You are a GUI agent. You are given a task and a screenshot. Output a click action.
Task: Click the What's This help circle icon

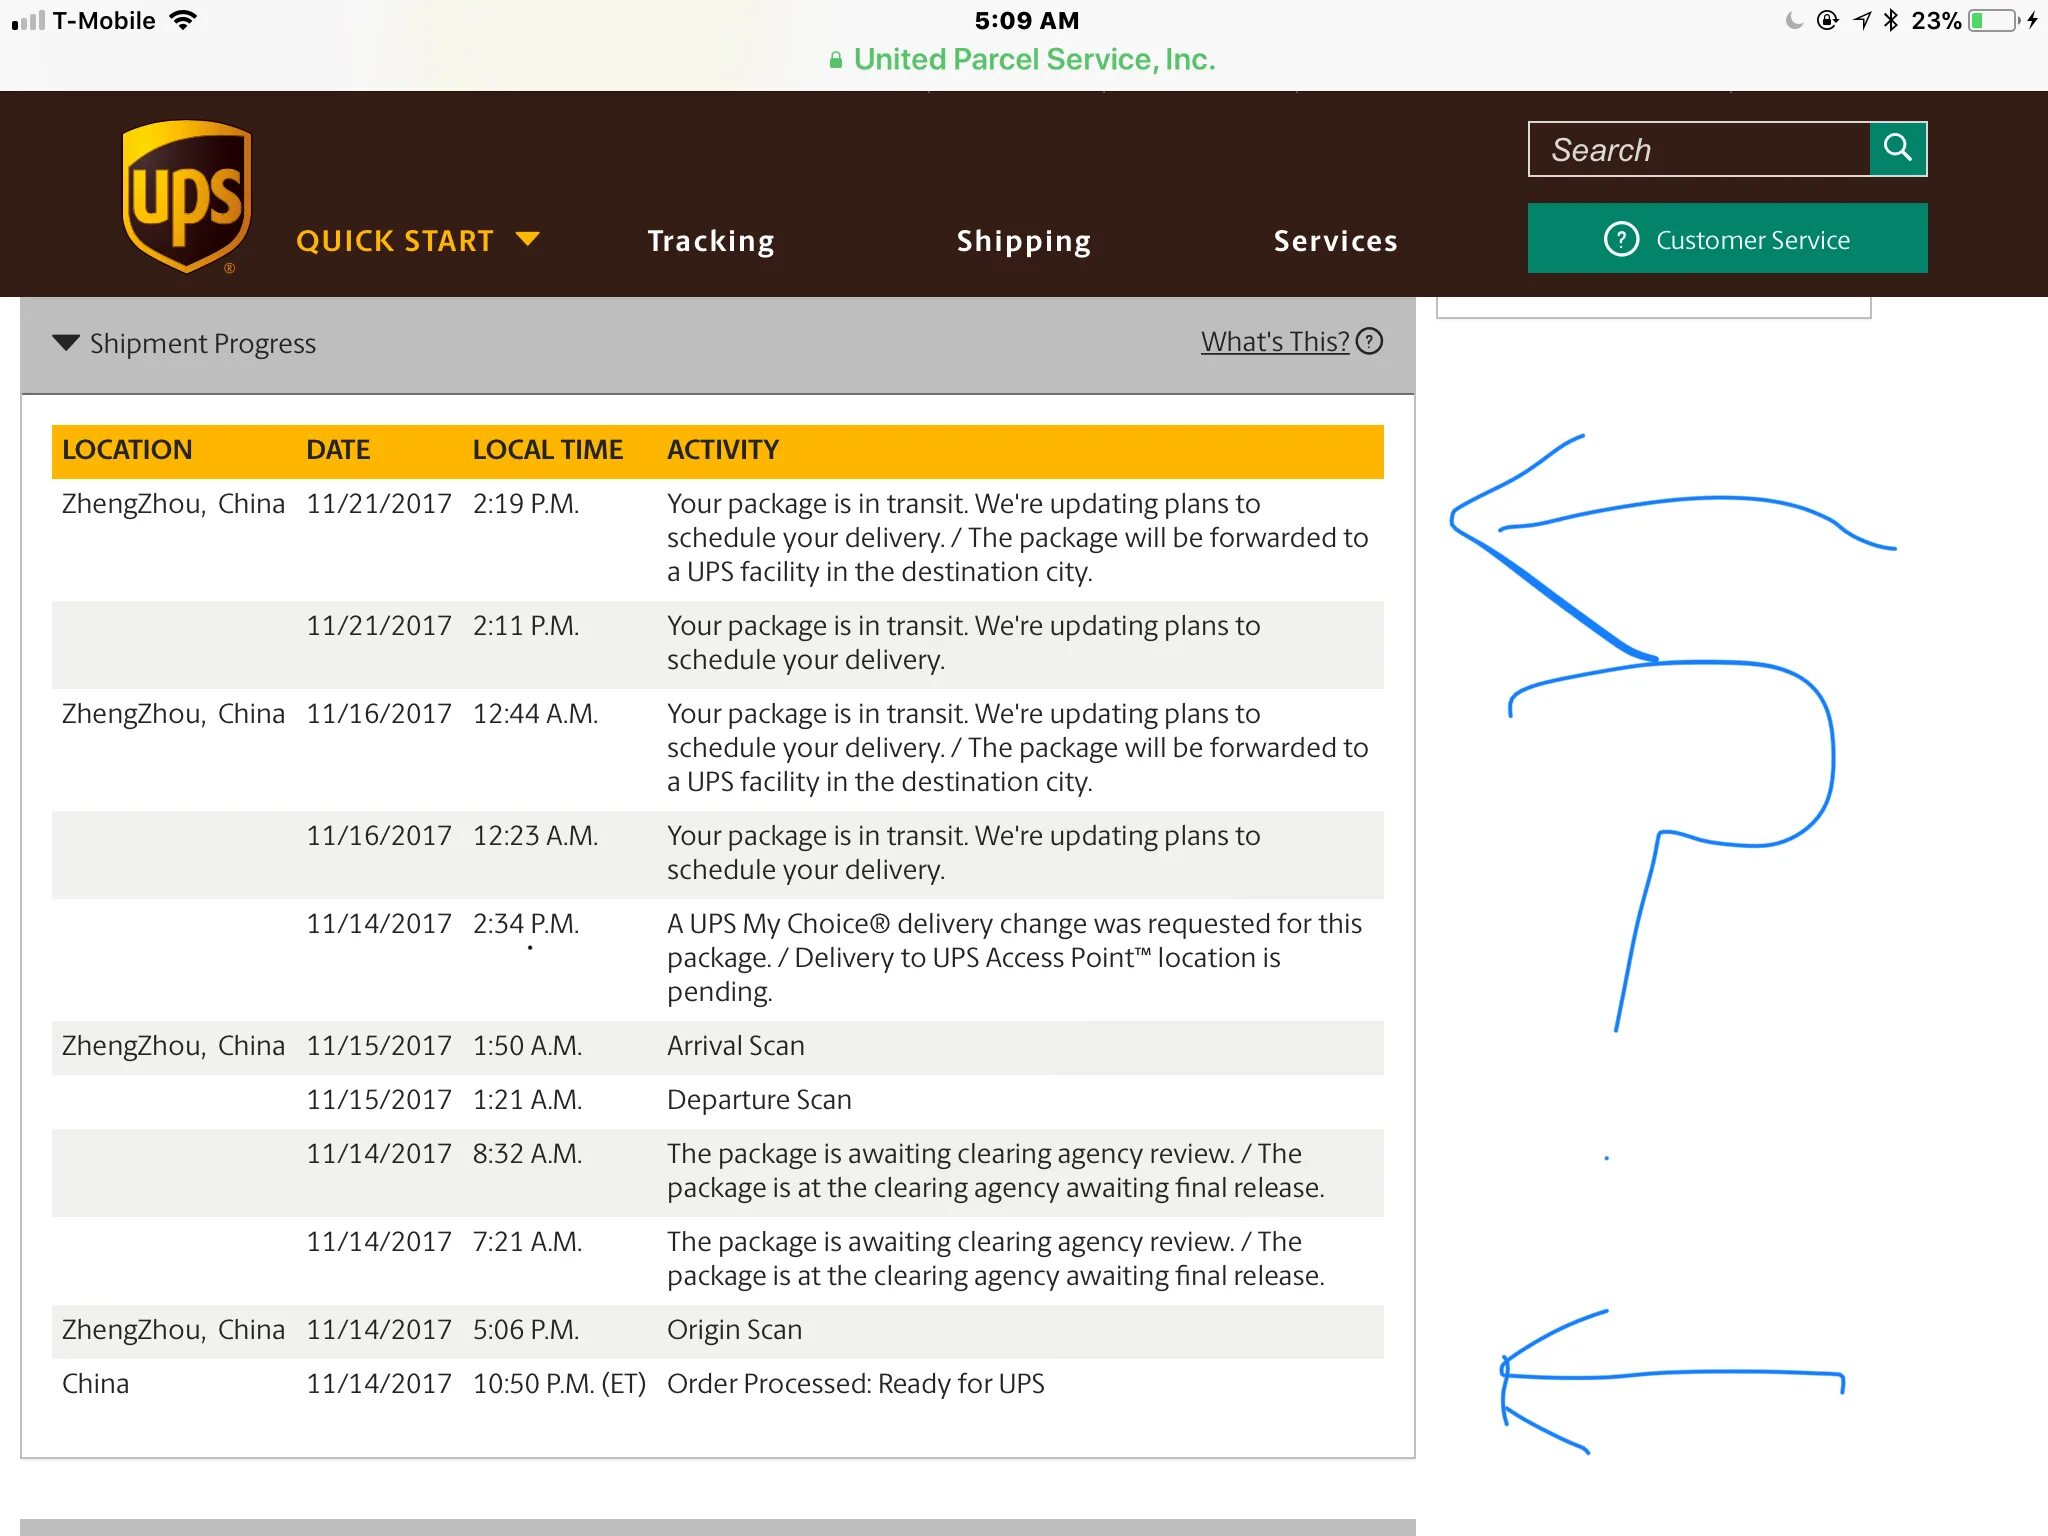tap(1369, 342)
